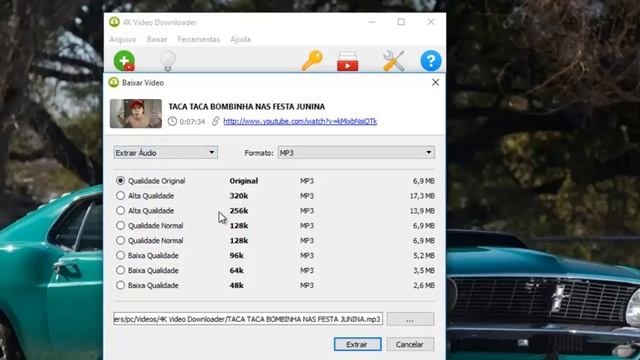Click the 4K Video Downloader title logo
The width and height of the screenshot is (640, 360).
(x=114, y=22)
